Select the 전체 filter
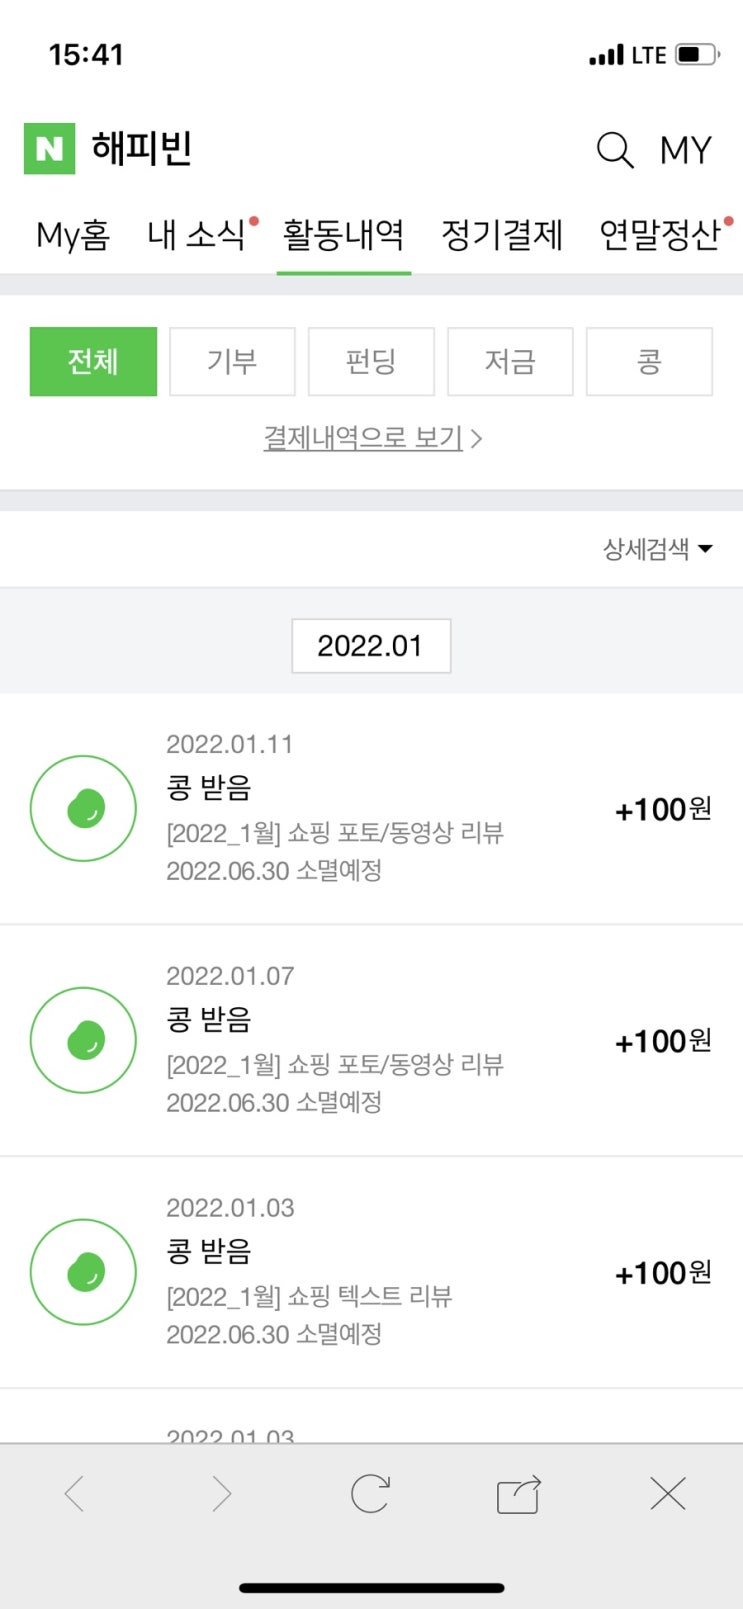Viewport: 743px width, 1609px height. point(93,361)
